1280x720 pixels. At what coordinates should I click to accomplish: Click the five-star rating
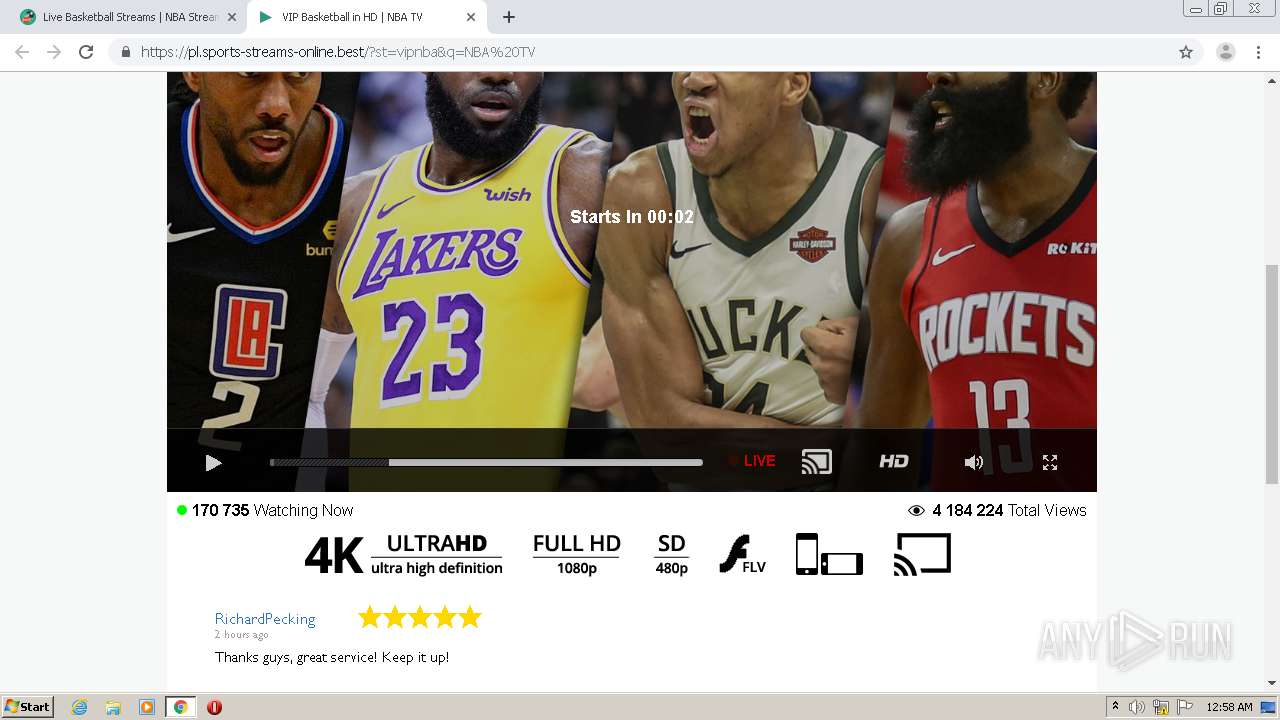point(420,617)
